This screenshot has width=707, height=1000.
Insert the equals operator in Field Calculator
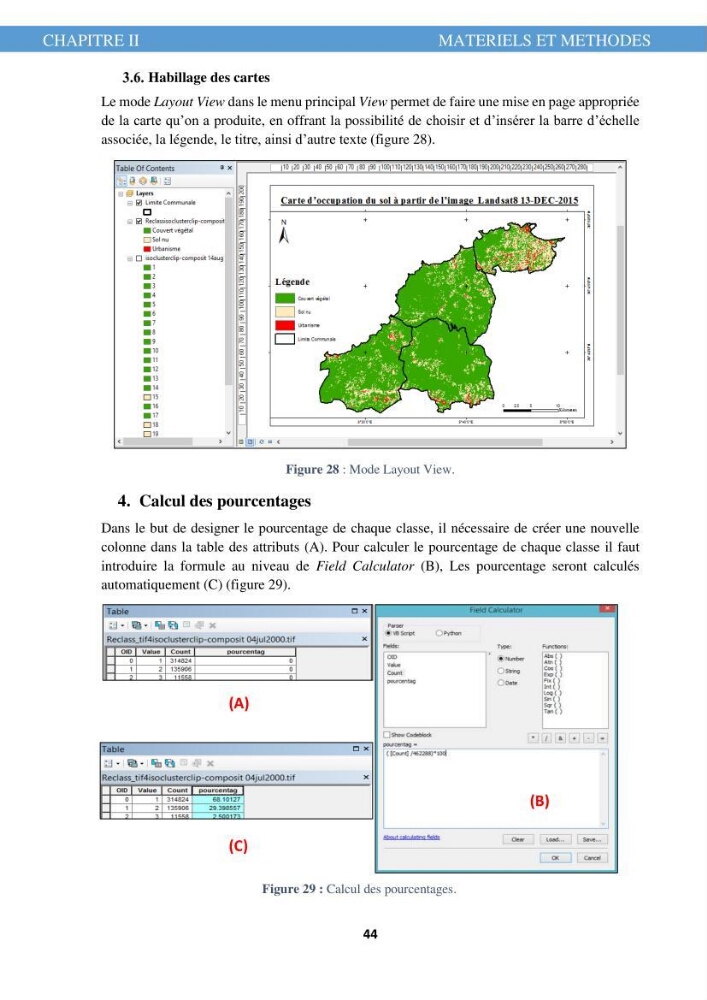(x=602, y=738)
